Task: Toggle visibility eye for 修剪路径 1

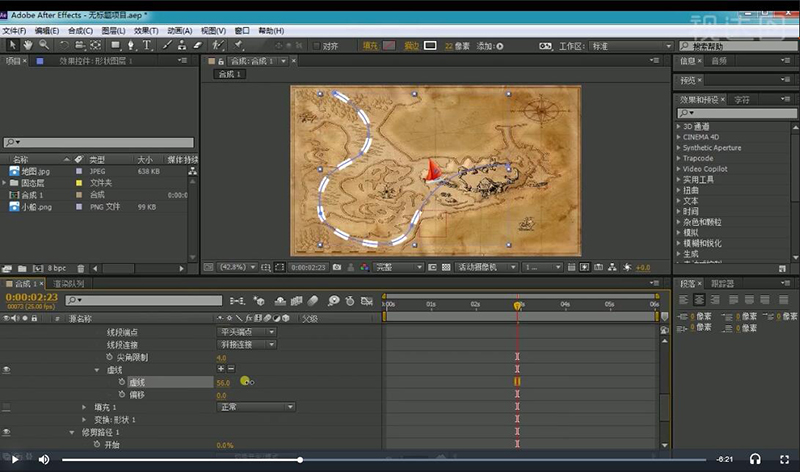Action: 7,432
